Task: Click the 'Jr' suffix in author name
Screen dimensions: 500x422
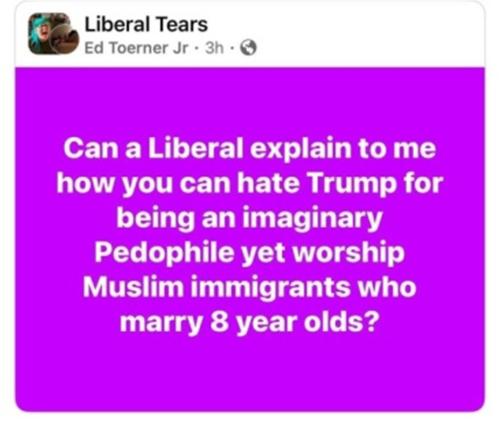Action: (180, 48)
